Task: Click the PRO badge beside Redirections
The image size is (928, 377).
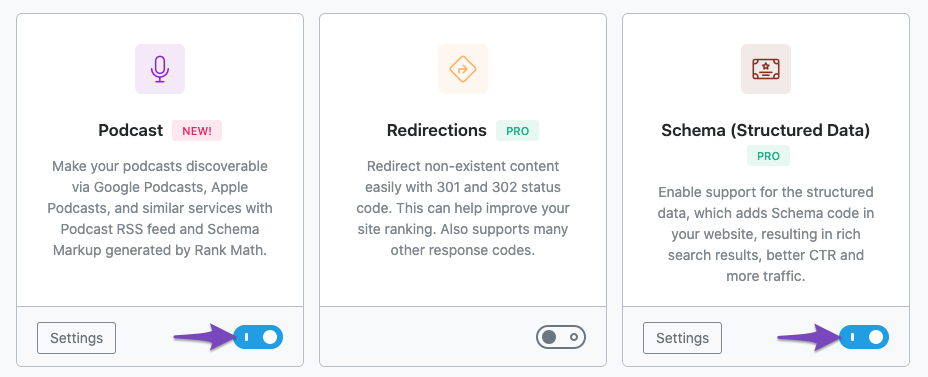Action: coord(517,131)
